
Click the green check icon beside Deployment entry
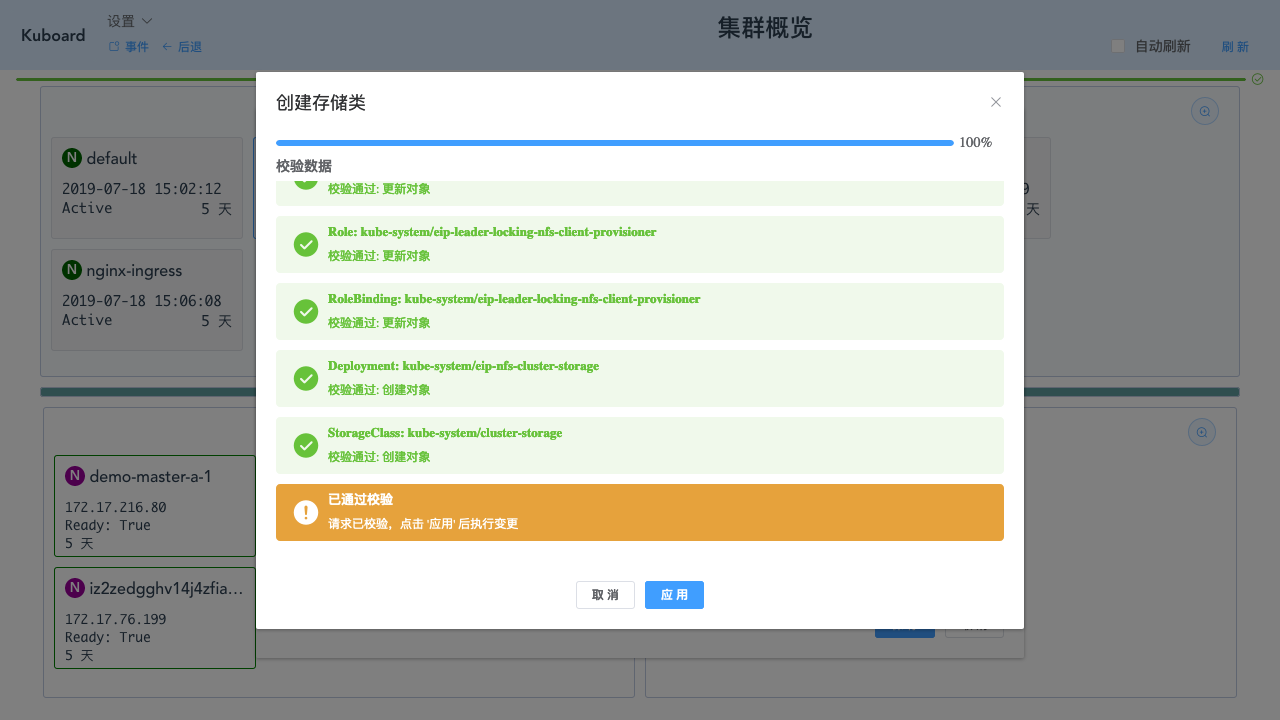coord(306,378)
